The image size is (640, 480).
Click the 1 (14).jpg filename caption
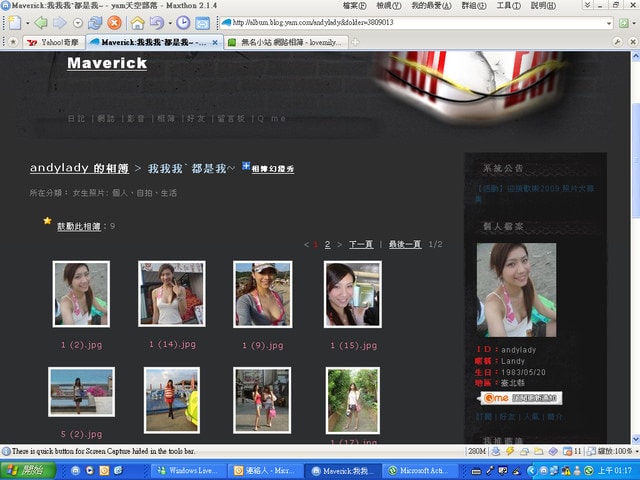point(172,345)
